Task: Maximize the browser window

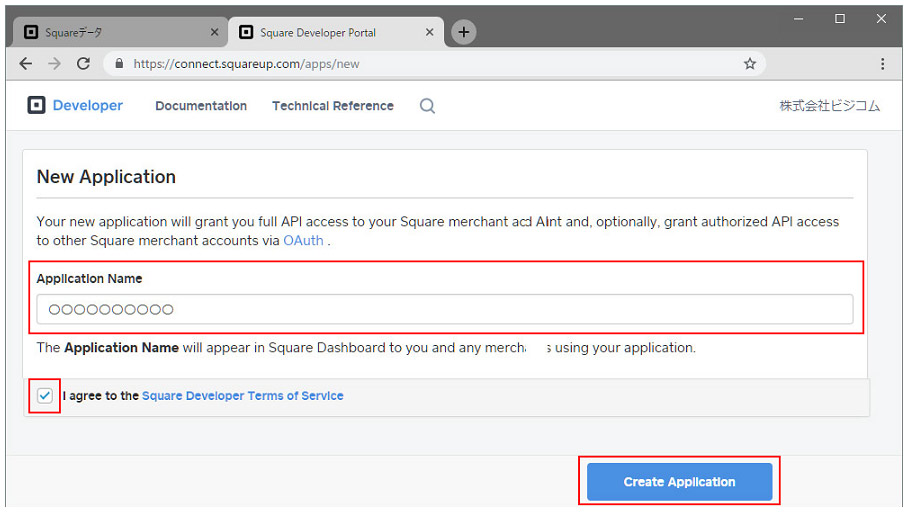Action: point(840,19)
